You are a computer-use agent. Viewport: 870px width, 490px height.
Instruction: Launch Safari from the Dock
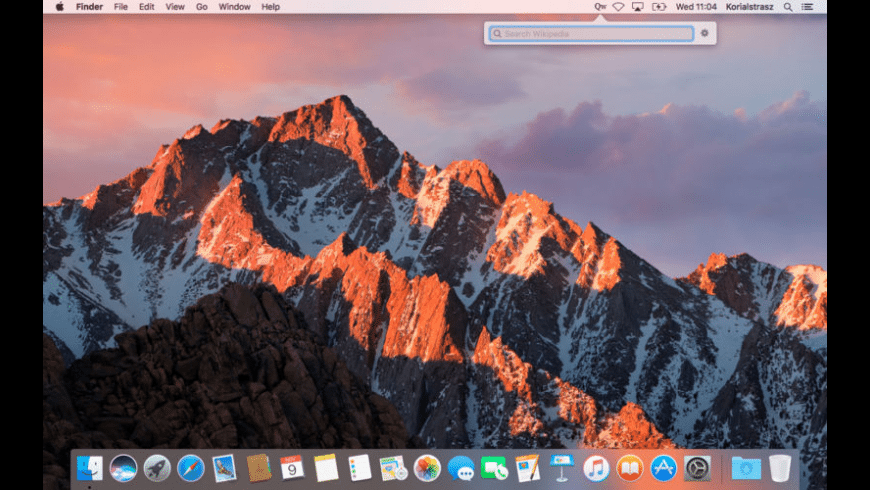point(190,467)
